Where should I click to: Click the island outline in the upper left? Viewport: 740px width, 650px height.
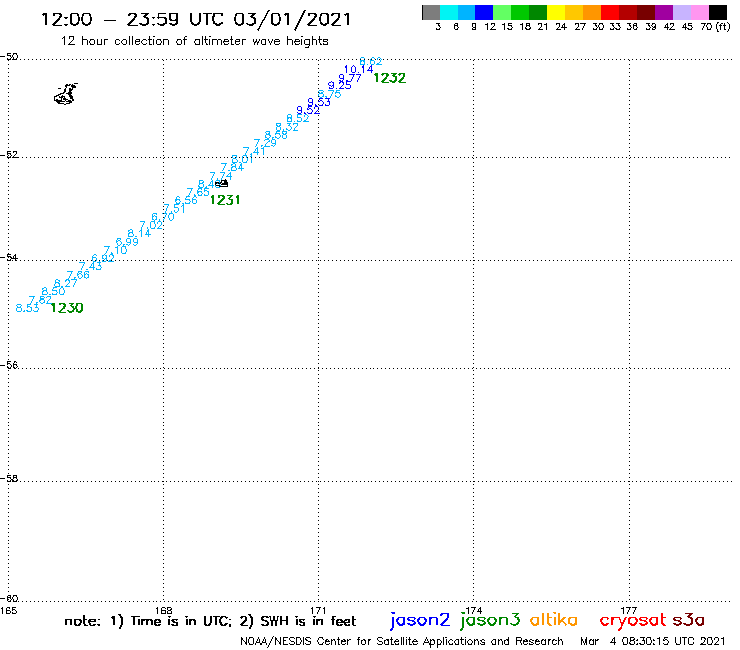click(66, 93)
